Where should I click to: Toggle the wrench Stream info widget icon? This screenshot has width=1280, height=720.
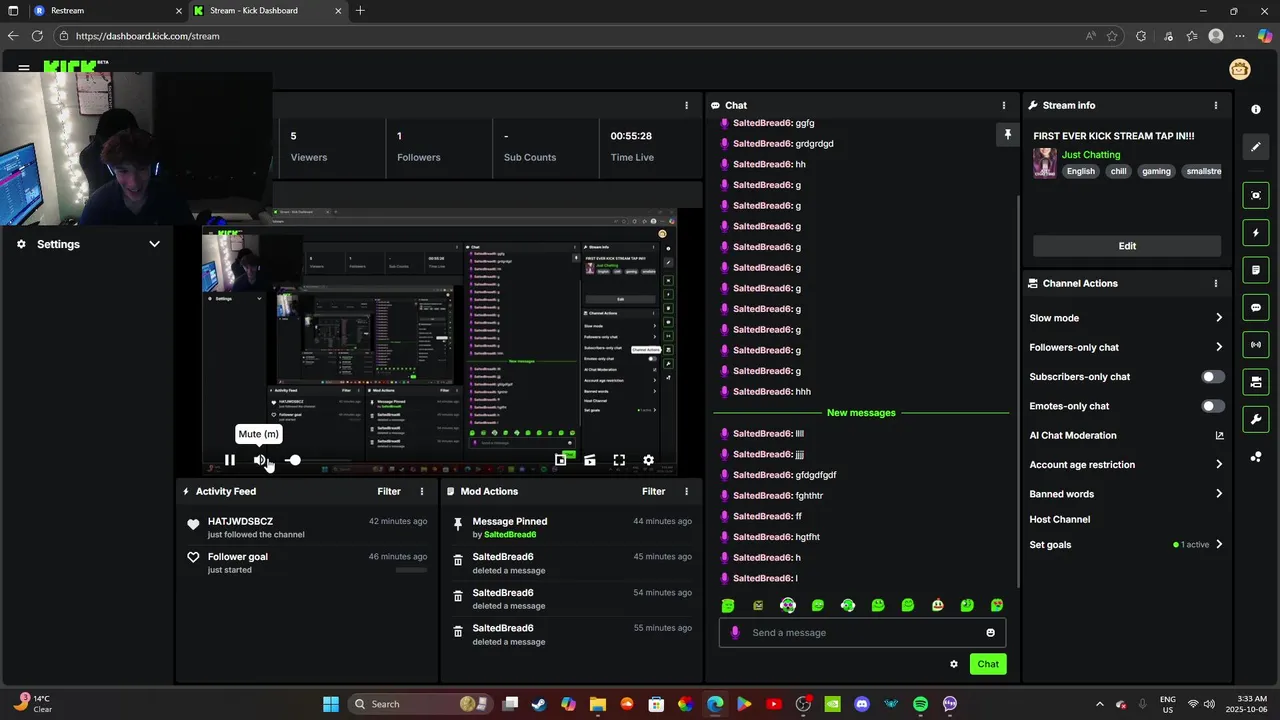(x=1256, y=419)
